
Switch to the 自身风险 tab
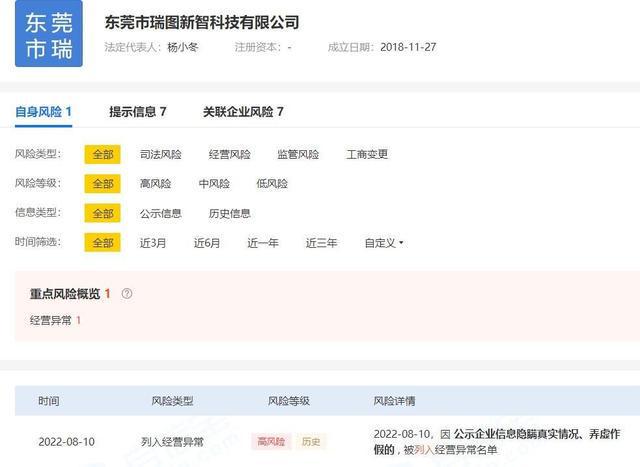[x=43, y=111]
